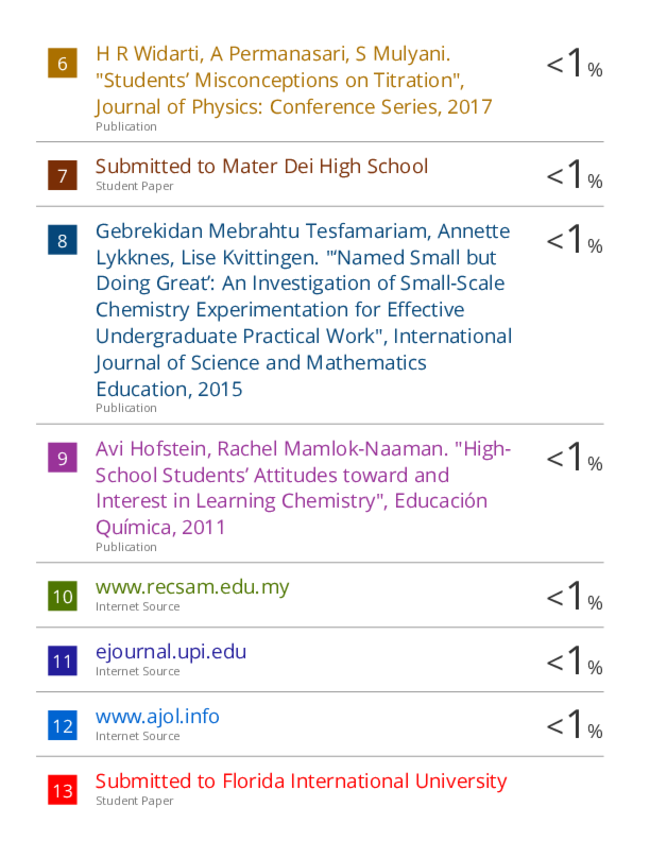Select the red number 13 badge
The height and width of the screenshot is (841, 650).
coord(62,790)
